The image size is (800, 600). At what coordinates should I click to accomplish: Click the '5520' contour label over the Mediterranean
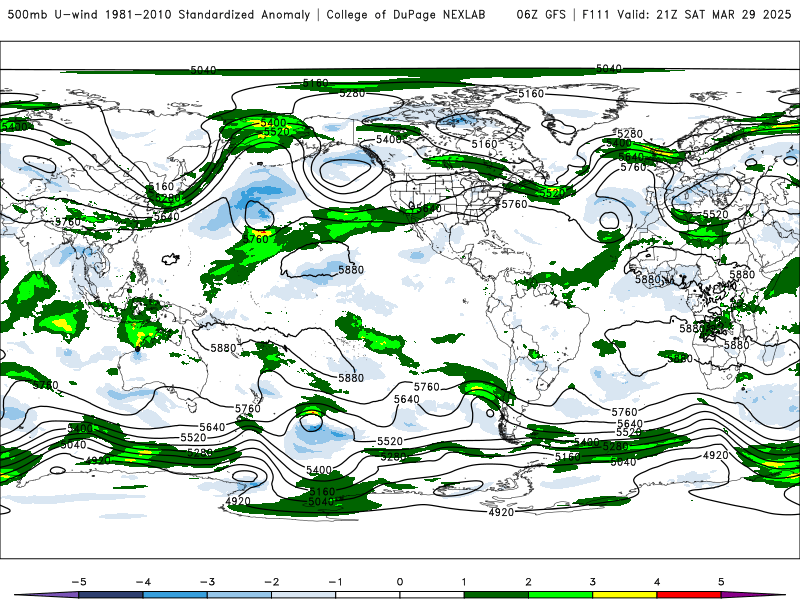(715, 214)
